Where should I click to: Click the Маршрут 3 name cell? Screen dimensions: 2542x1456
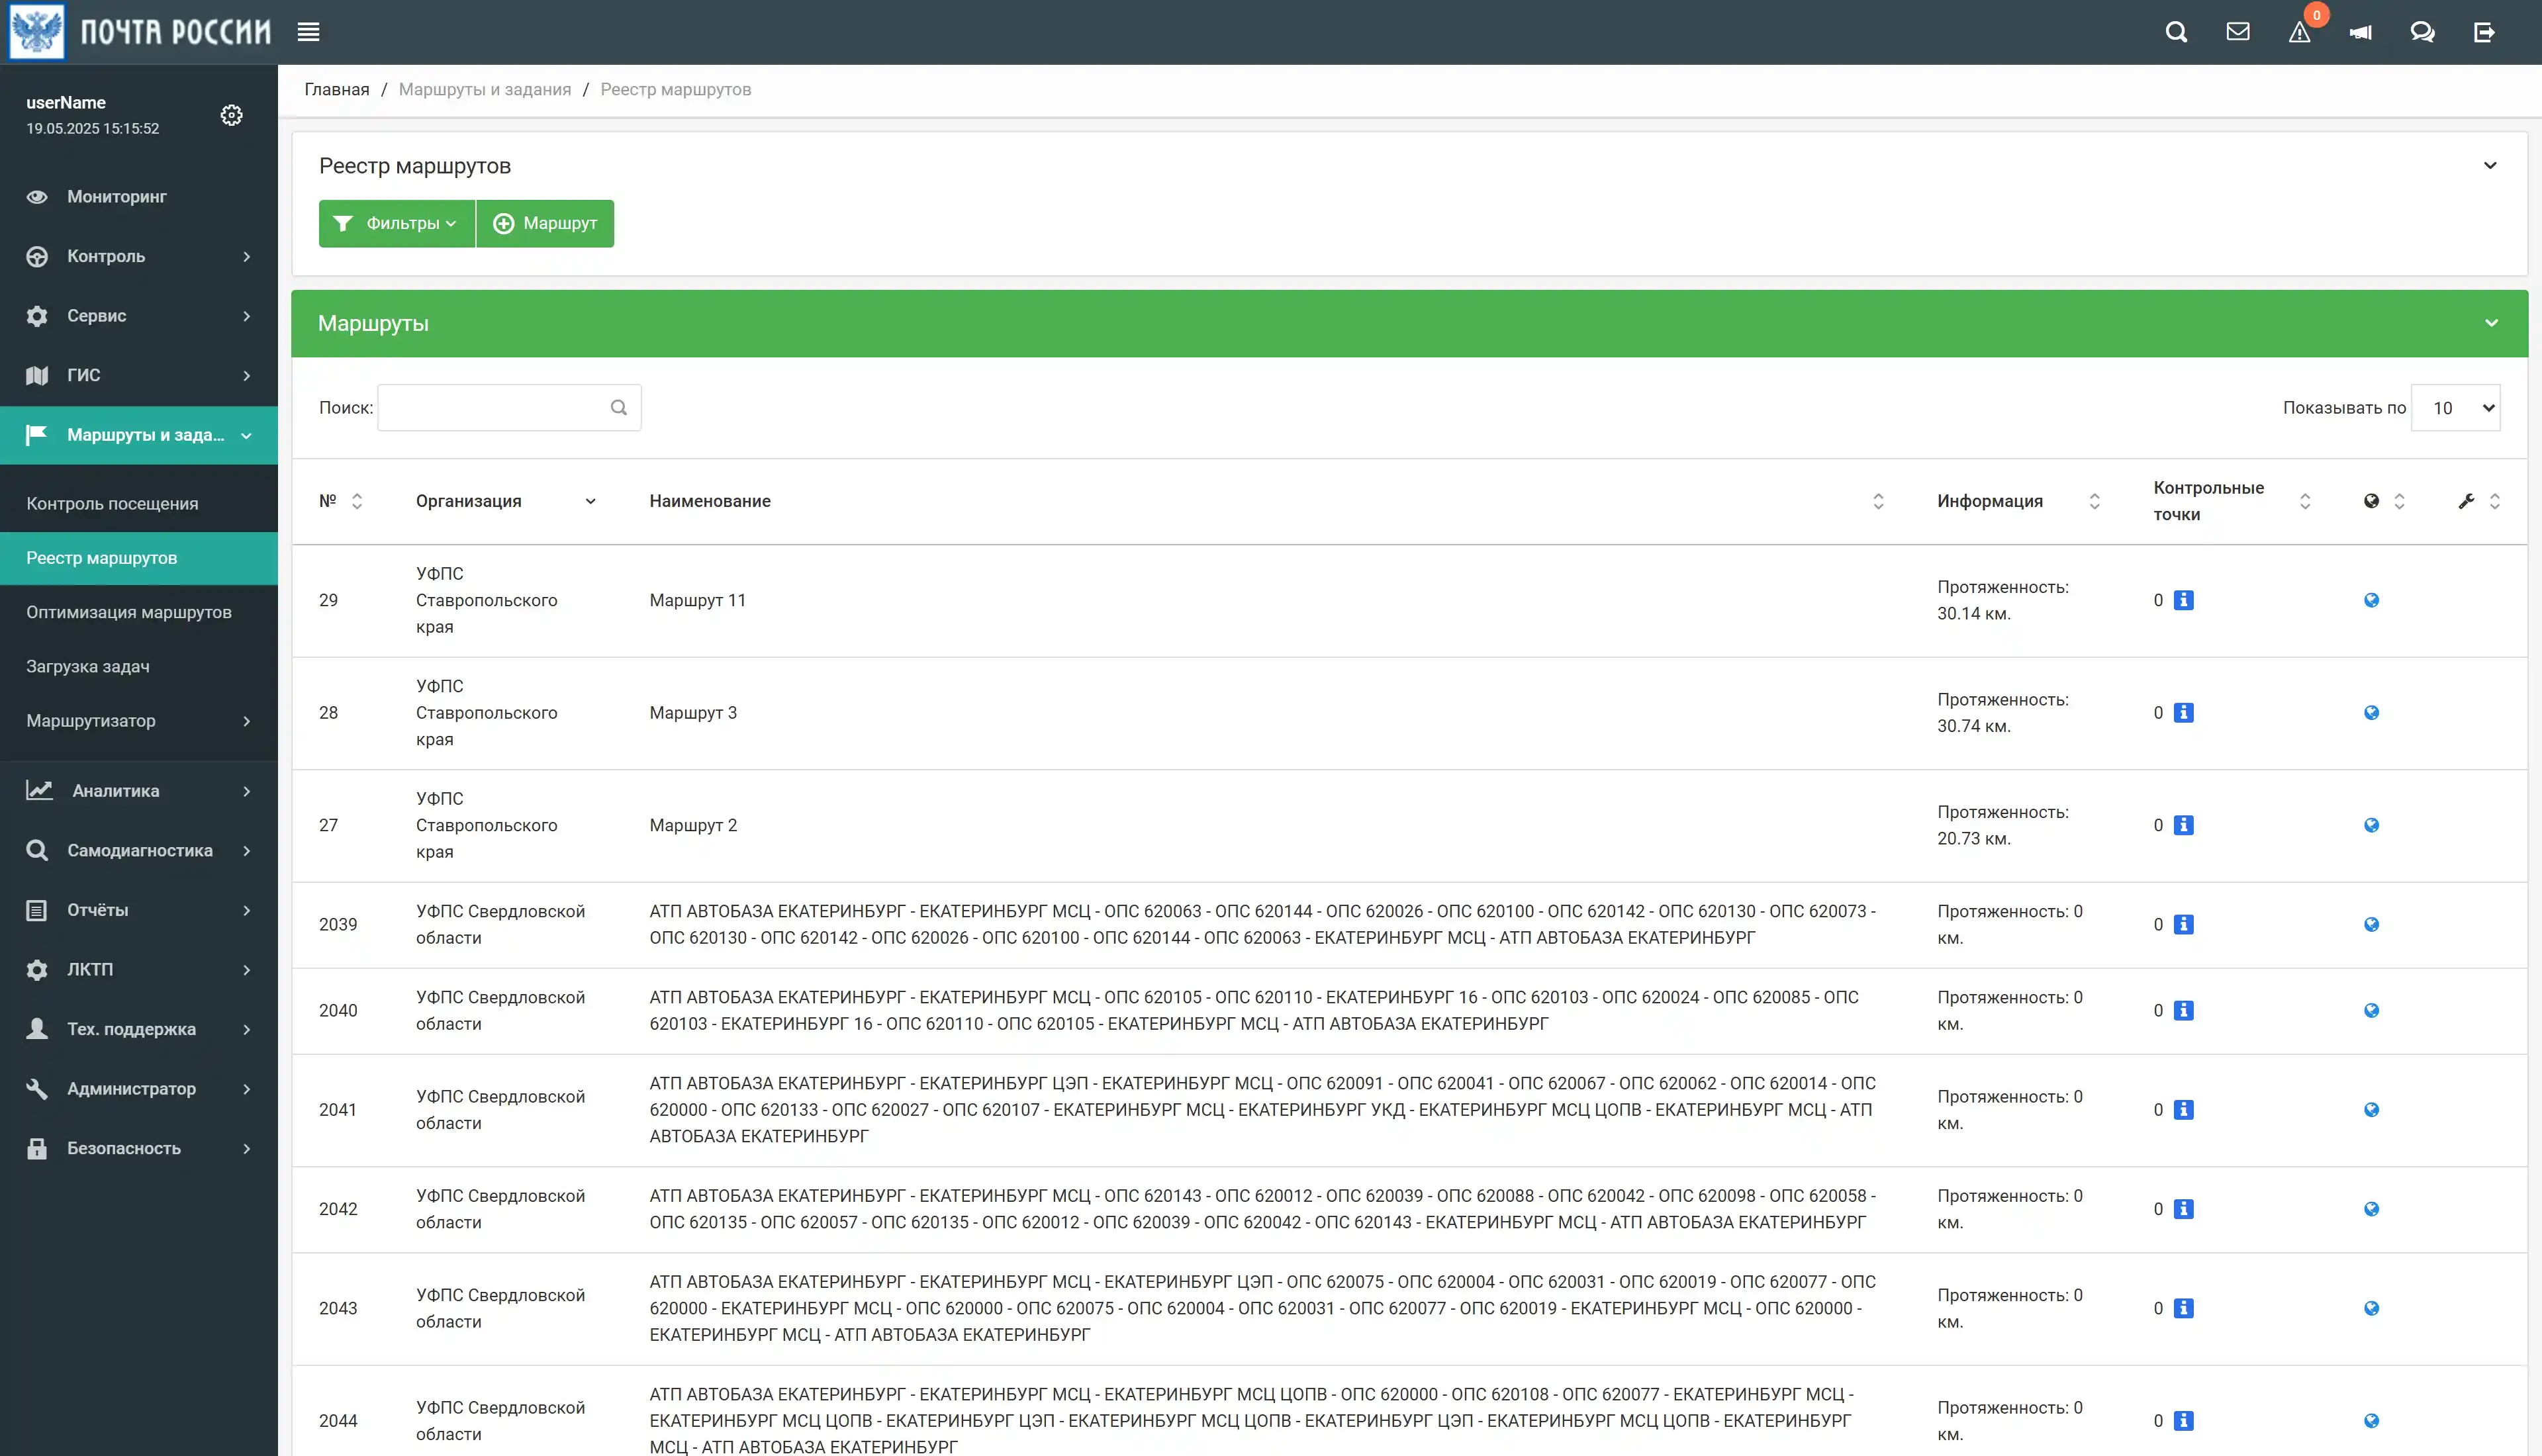693,713
